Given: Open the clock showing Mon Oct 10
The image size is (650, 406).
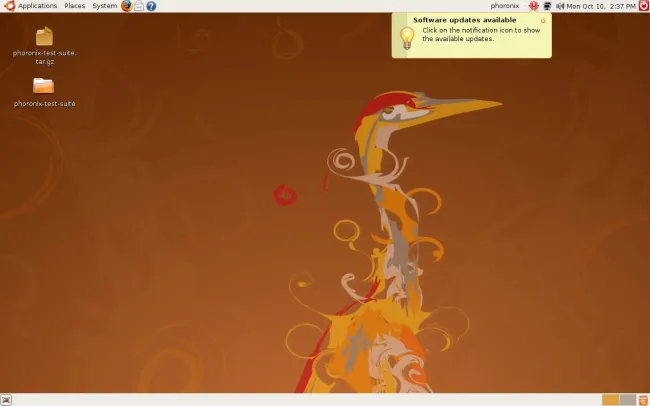Looking at the screenshot, I should pos(601,6).
